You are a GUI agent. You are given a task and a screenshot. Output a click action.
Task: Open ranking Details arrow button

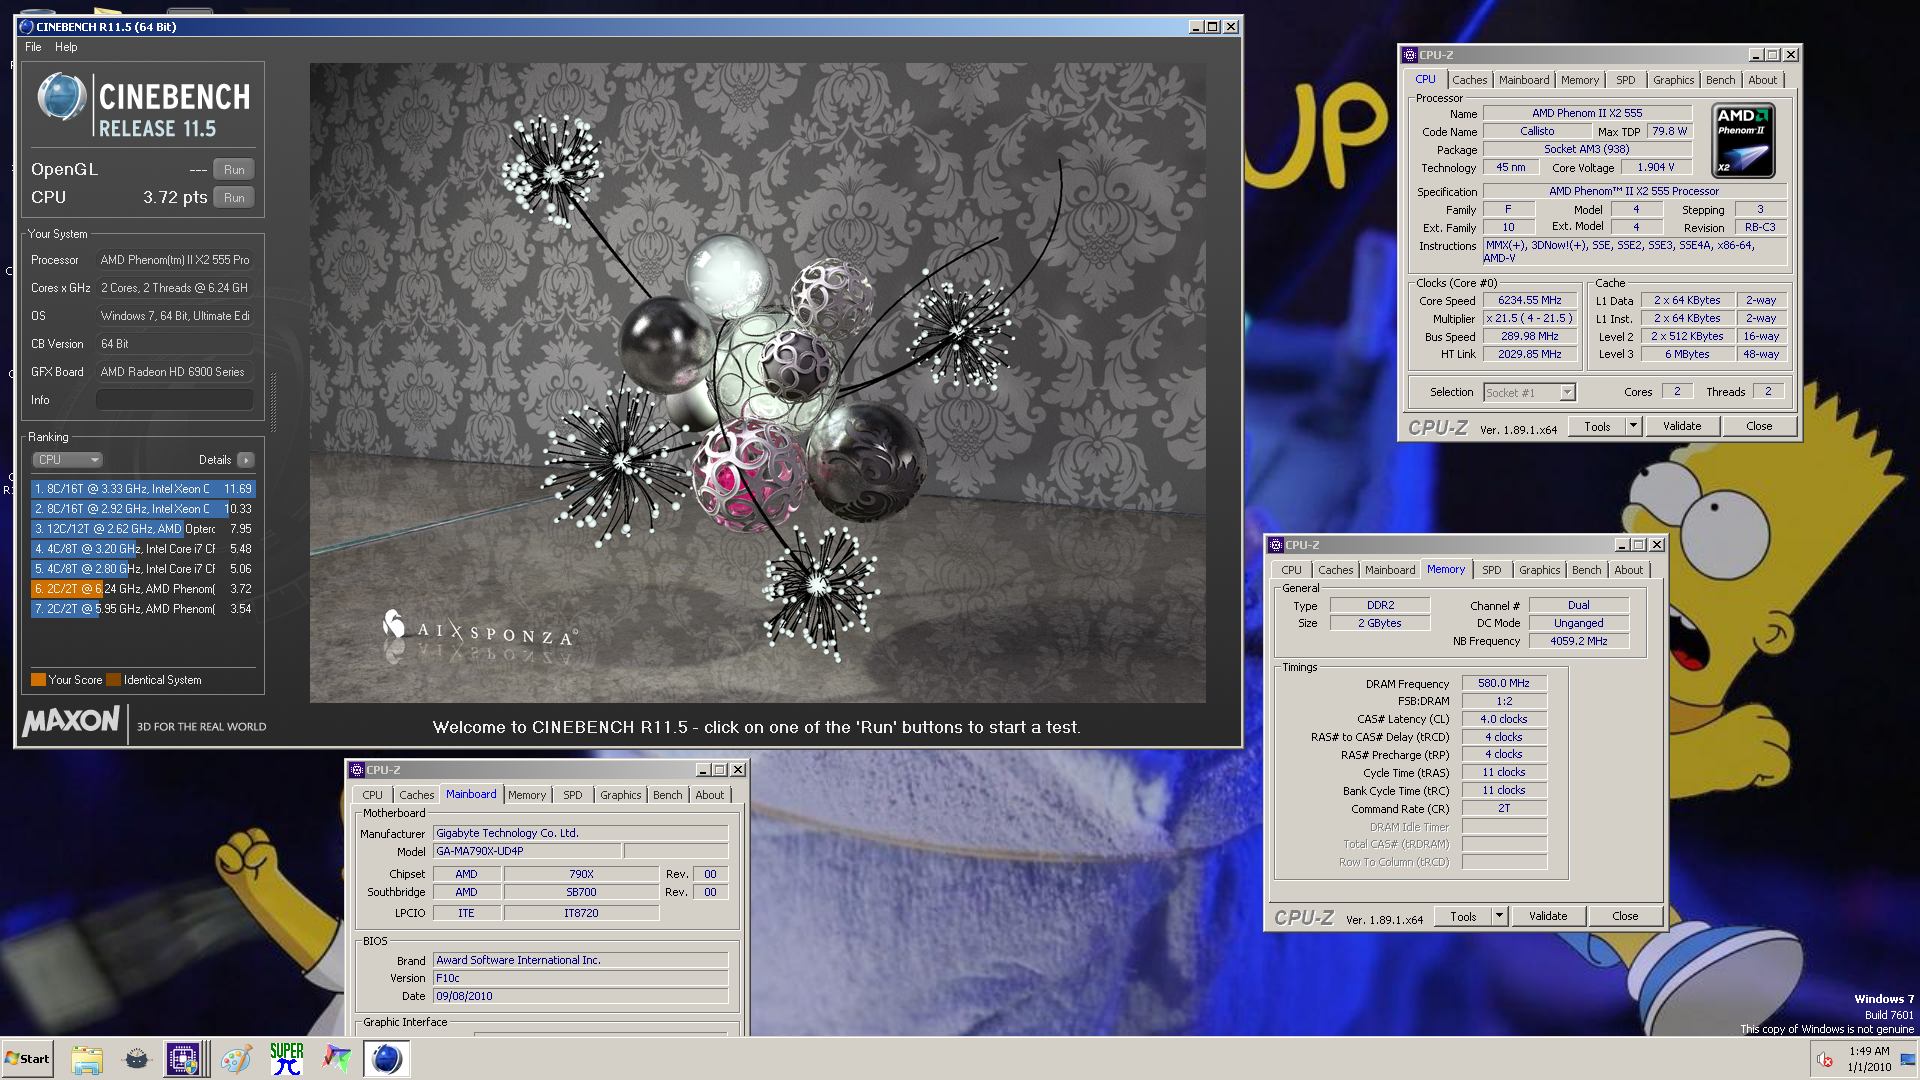tap(246, 460)
